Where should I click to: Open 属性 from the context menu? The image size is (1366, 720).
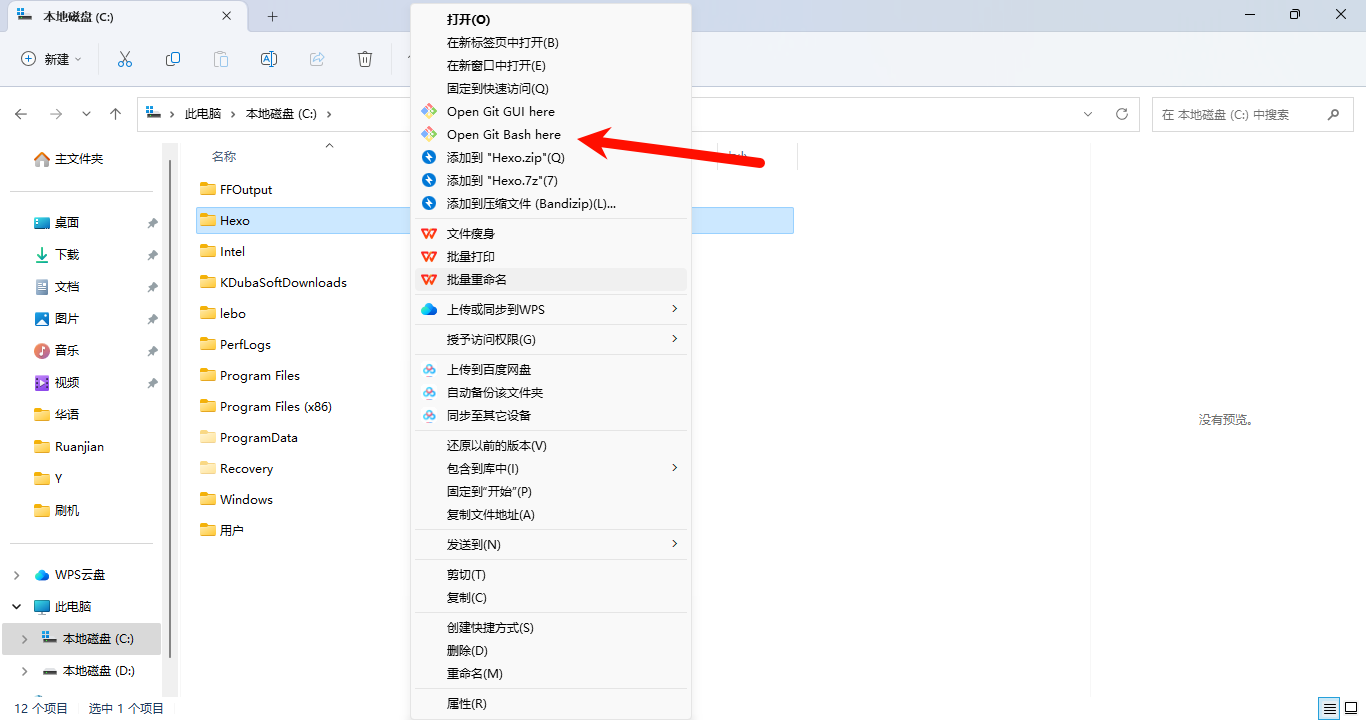(x=466, y=704)
